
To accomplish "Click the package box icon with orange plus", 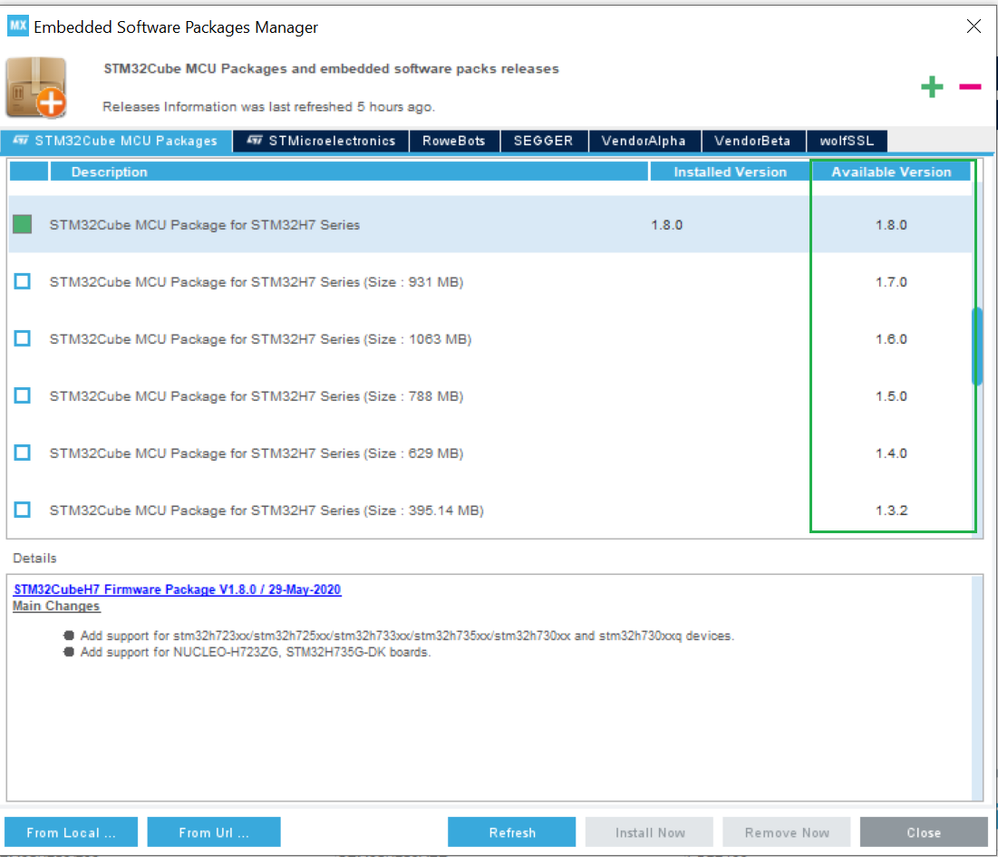I will tap(36, 88).
